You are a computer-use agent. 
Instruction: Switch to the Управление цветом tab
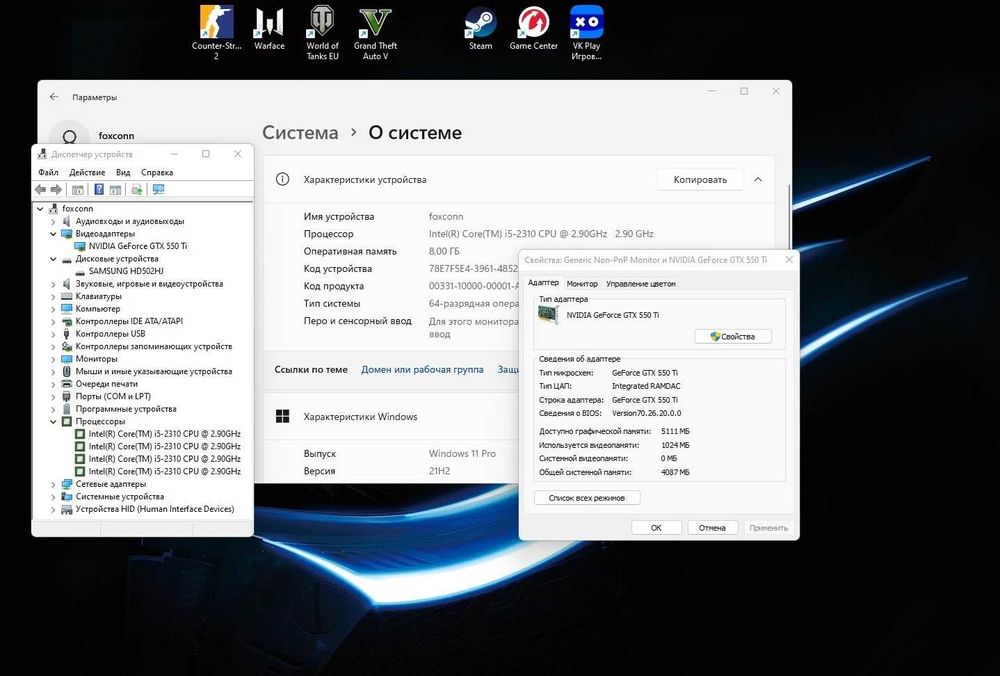(640, 284)
